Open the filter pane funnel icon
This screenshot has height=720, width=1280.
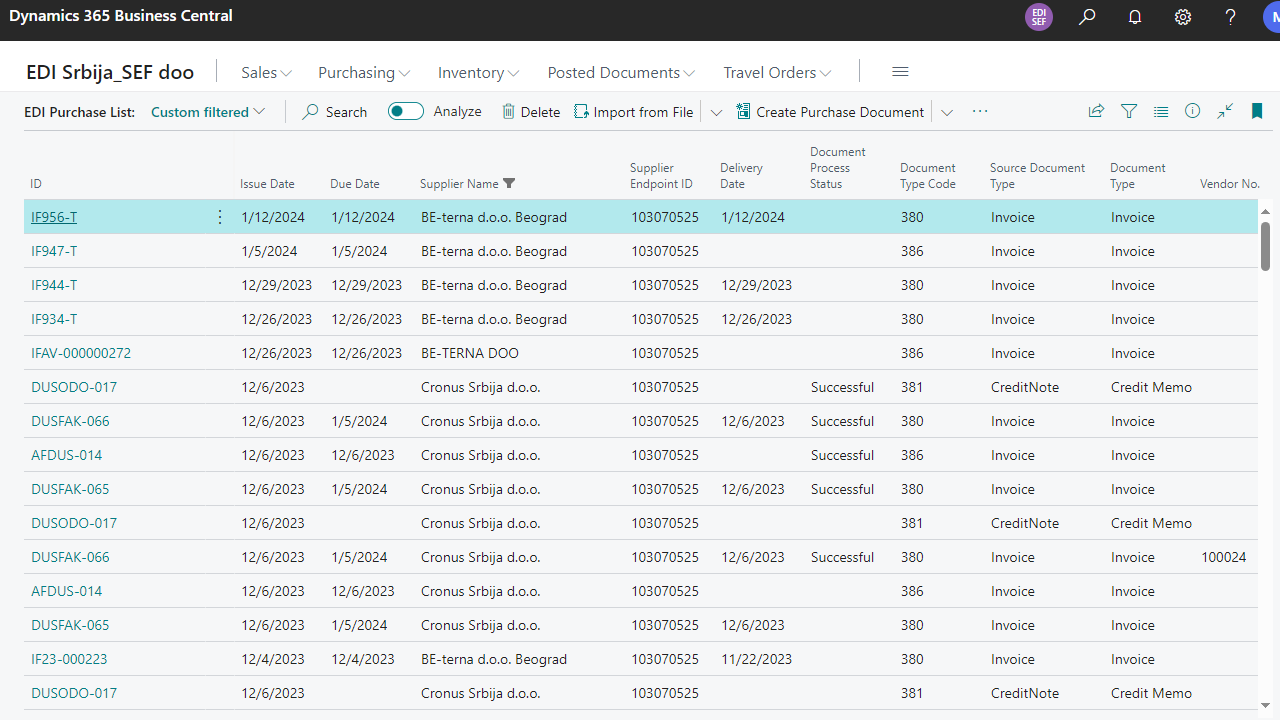[x=1129, y=112]
